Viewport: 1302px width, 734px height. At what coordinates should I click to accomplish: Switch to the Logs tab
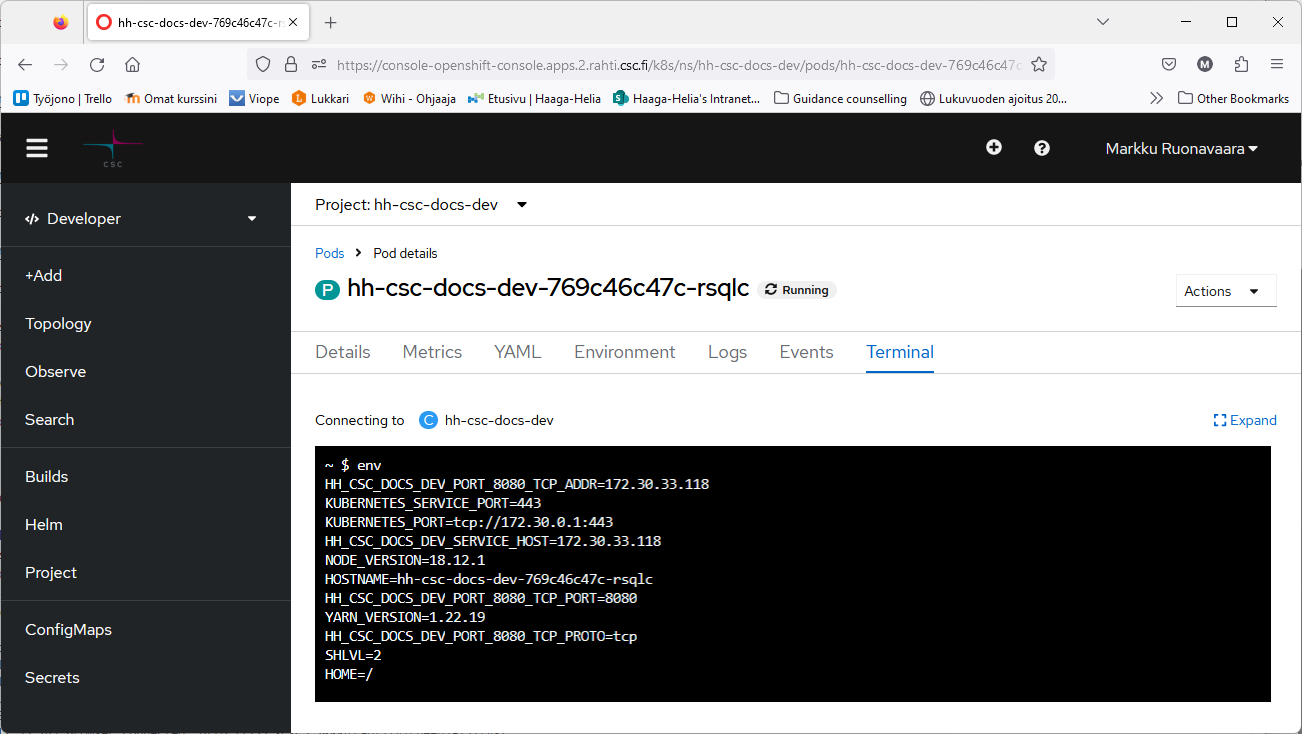pos(727,352)
